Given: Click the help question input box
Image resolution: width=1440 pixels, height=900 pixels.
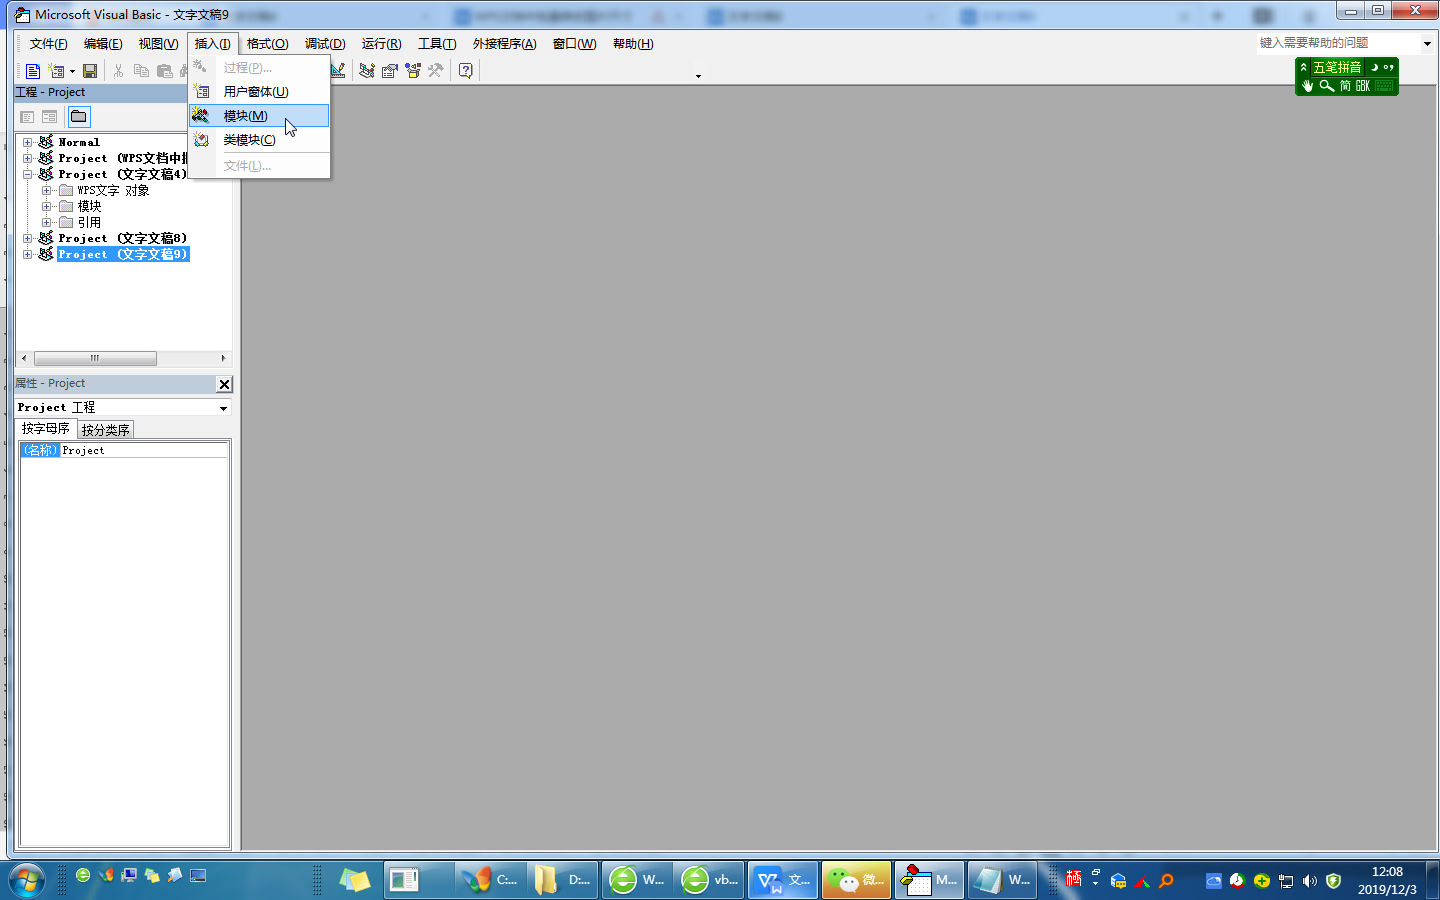Looking at the screenshot, I should (x=1338, y=43).
